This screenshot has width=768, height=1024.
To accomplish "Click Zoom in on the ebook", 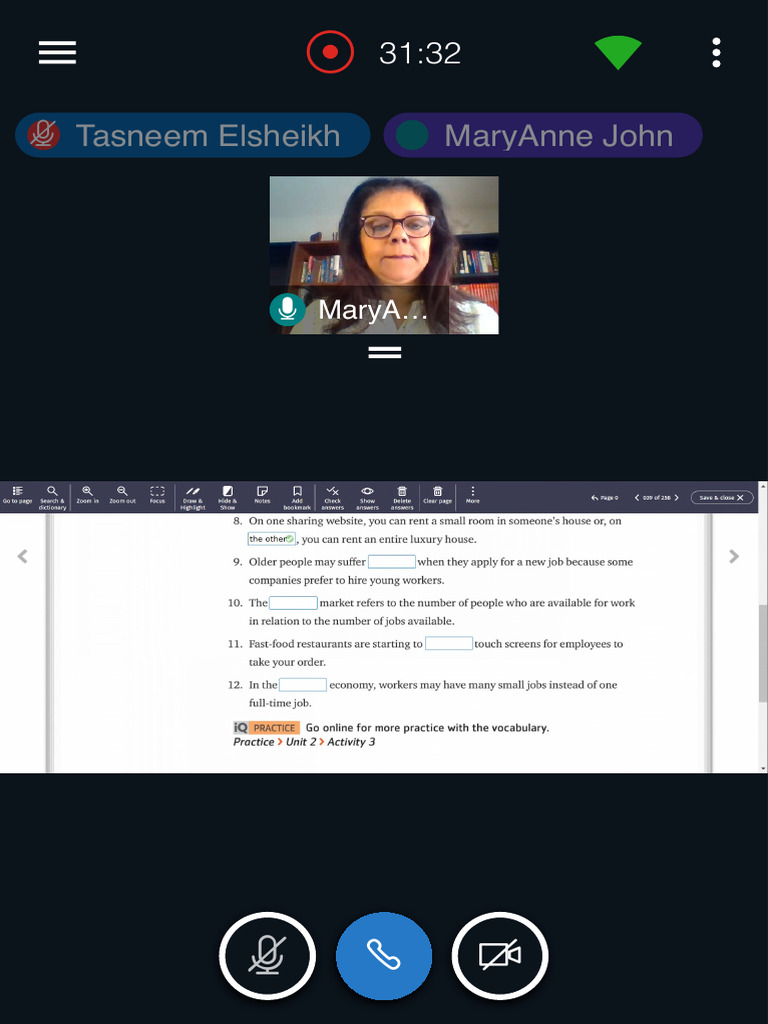I will [88, 495].
